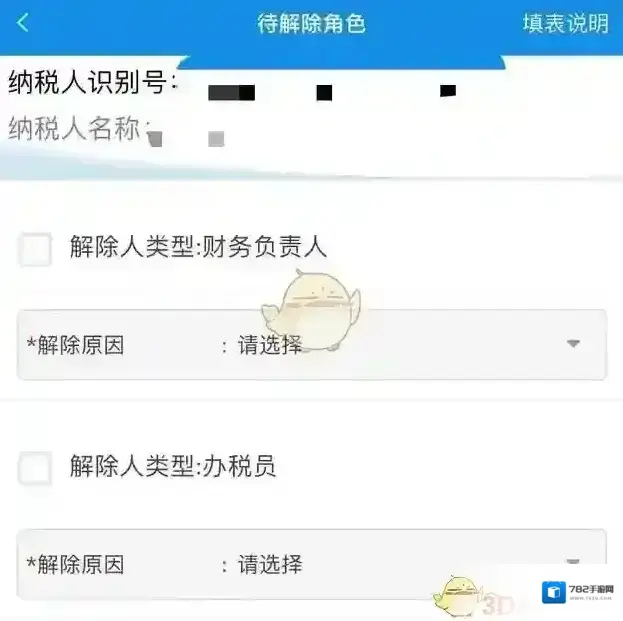Viewport: 623px width, 621px height.
Task: Open 请选择 in the first 解除原因 field
Action: tap(270, 345)
